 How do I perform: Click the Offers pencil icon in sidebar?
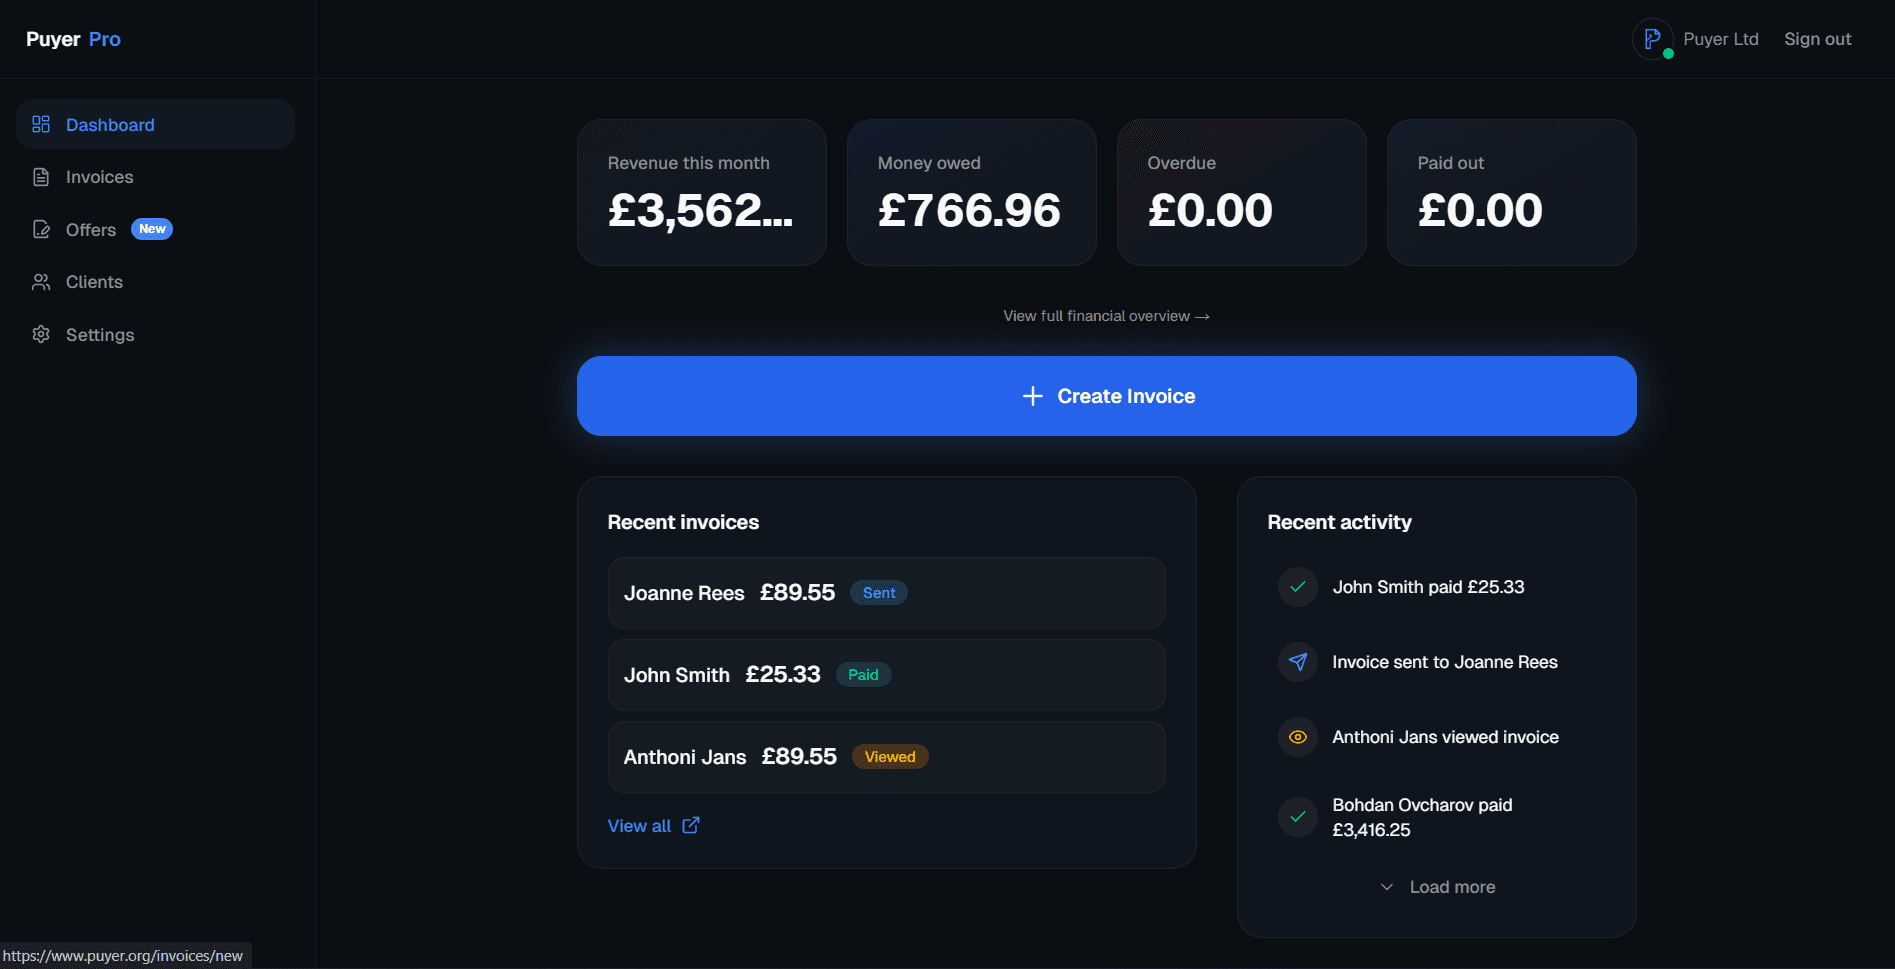point(41,230)
